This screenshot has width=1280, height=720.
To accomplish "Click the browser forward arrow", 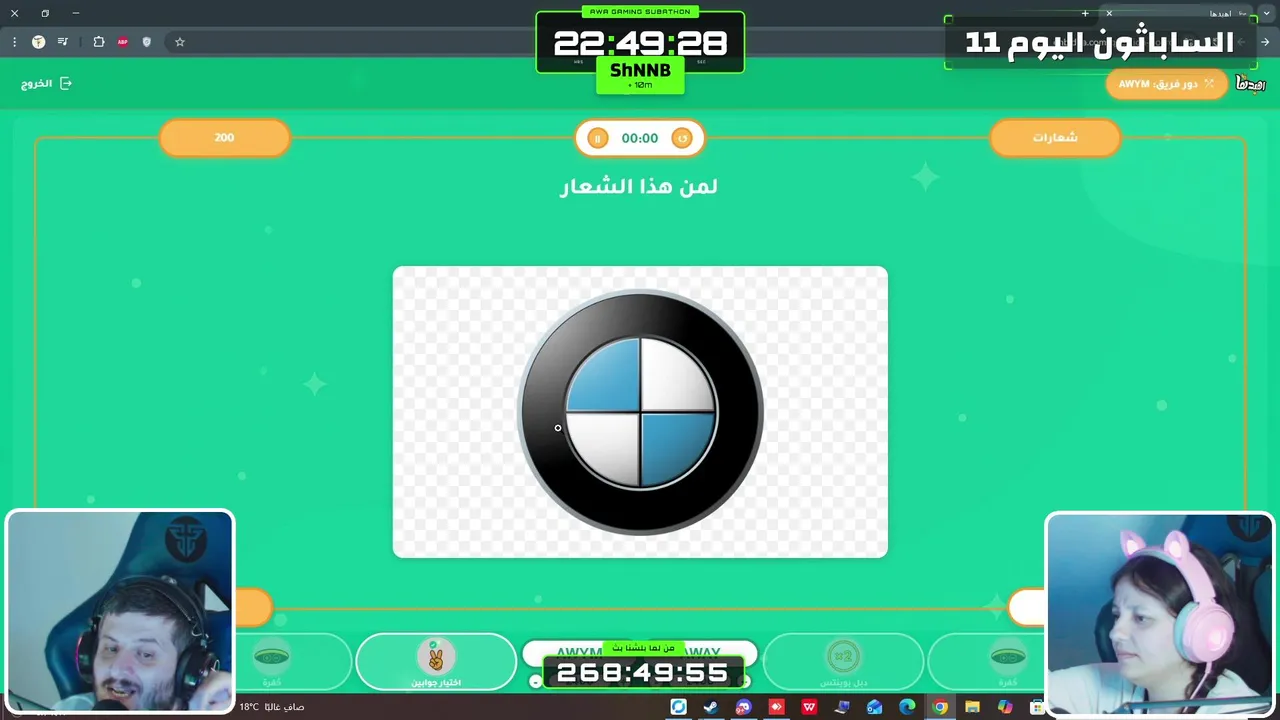I will [1265, 42].
